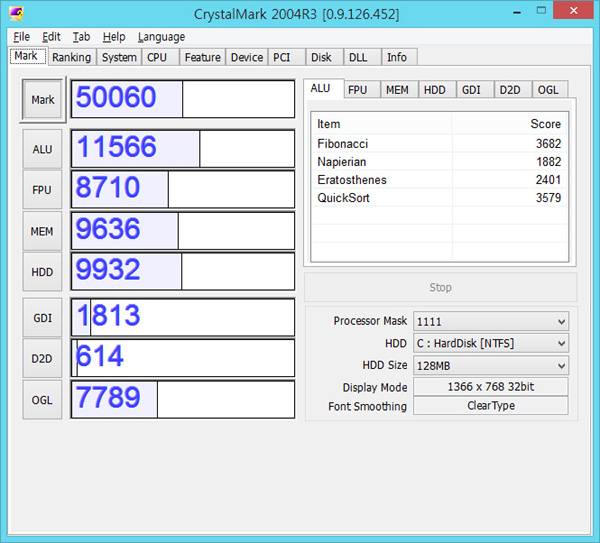This screenshot has width=600, height=543.
Task: Click the MEM score bar 9636
Action: pos(183,231)
